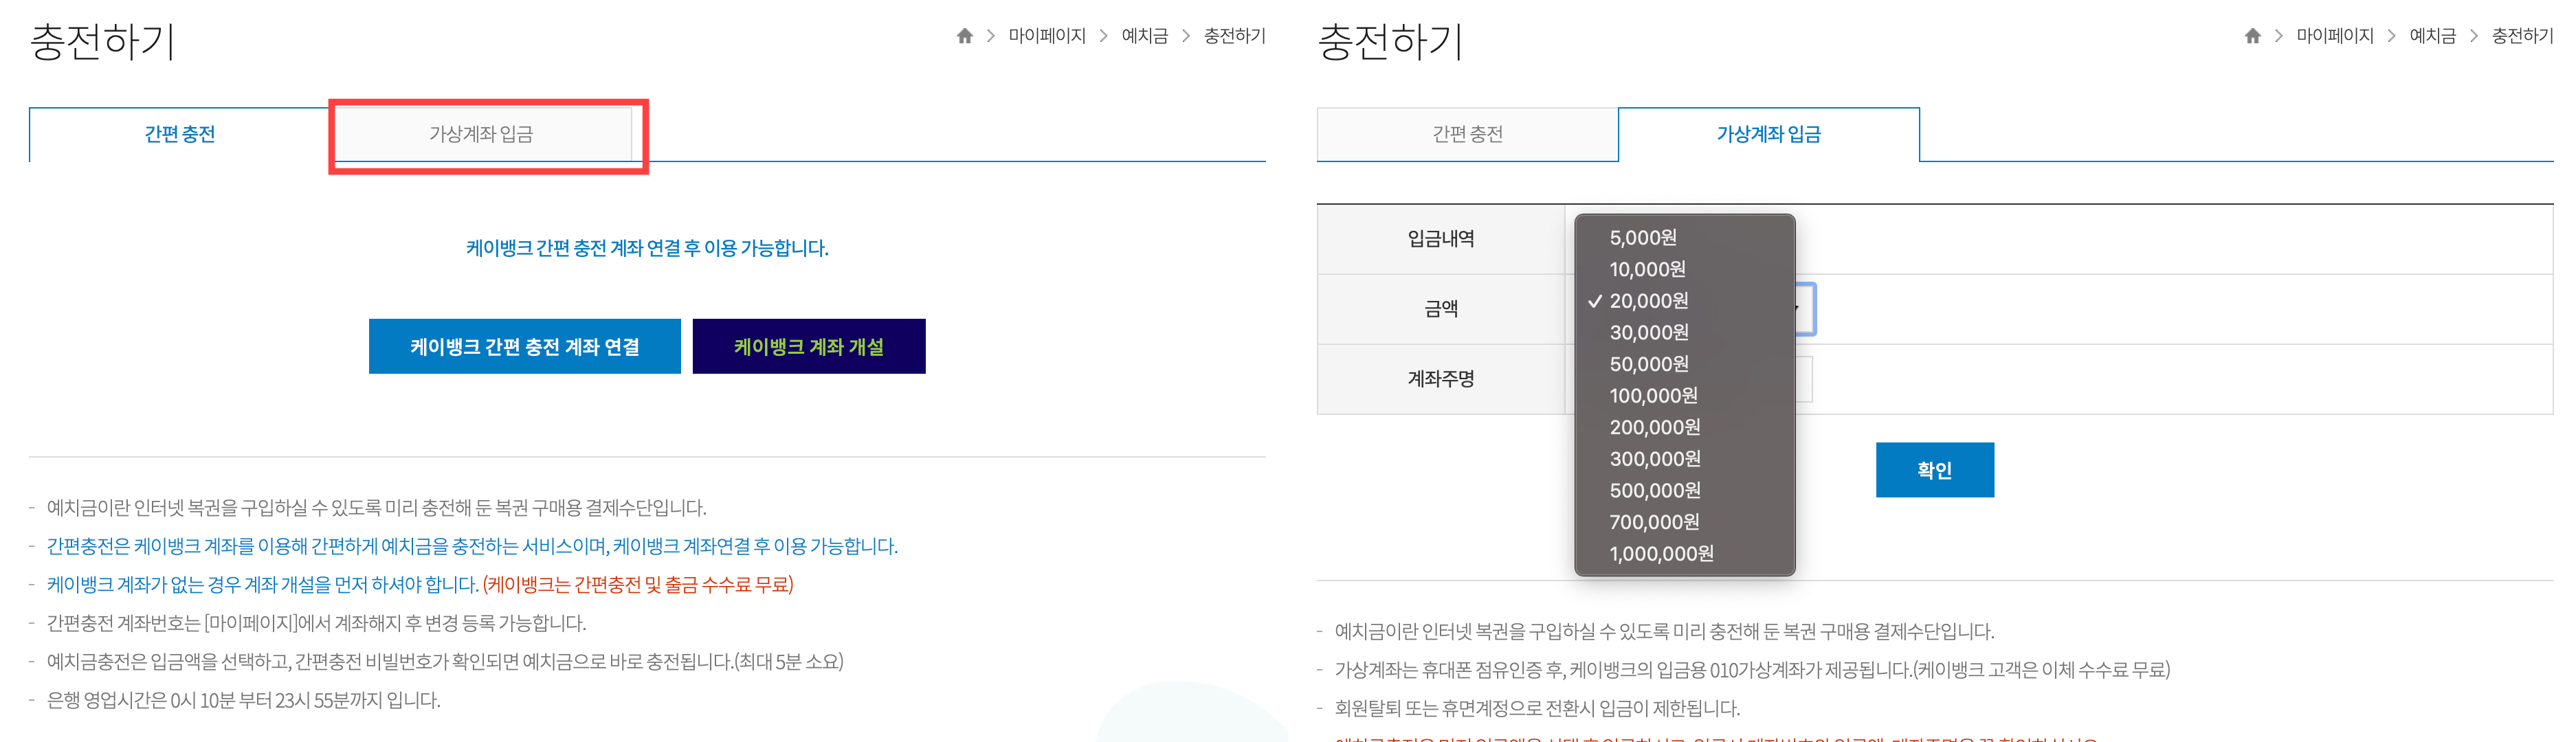Click the chevron after 마이페이지 on the right
Viewport: 2576px width, 742px height.
2392,36
